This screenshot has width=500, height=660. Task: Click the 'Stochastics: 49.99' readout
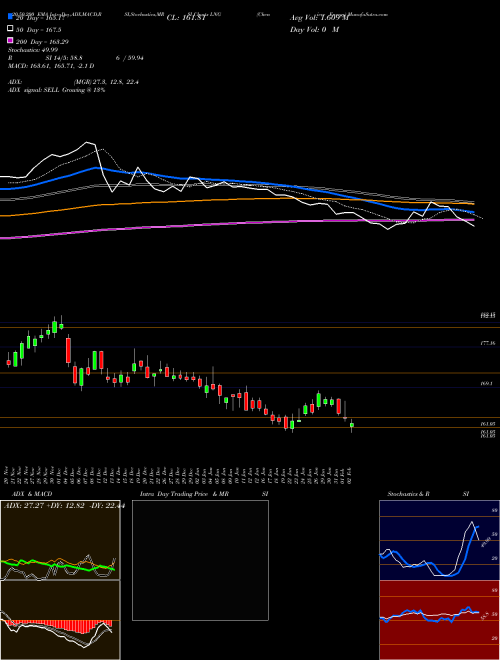tap(33, 50)
